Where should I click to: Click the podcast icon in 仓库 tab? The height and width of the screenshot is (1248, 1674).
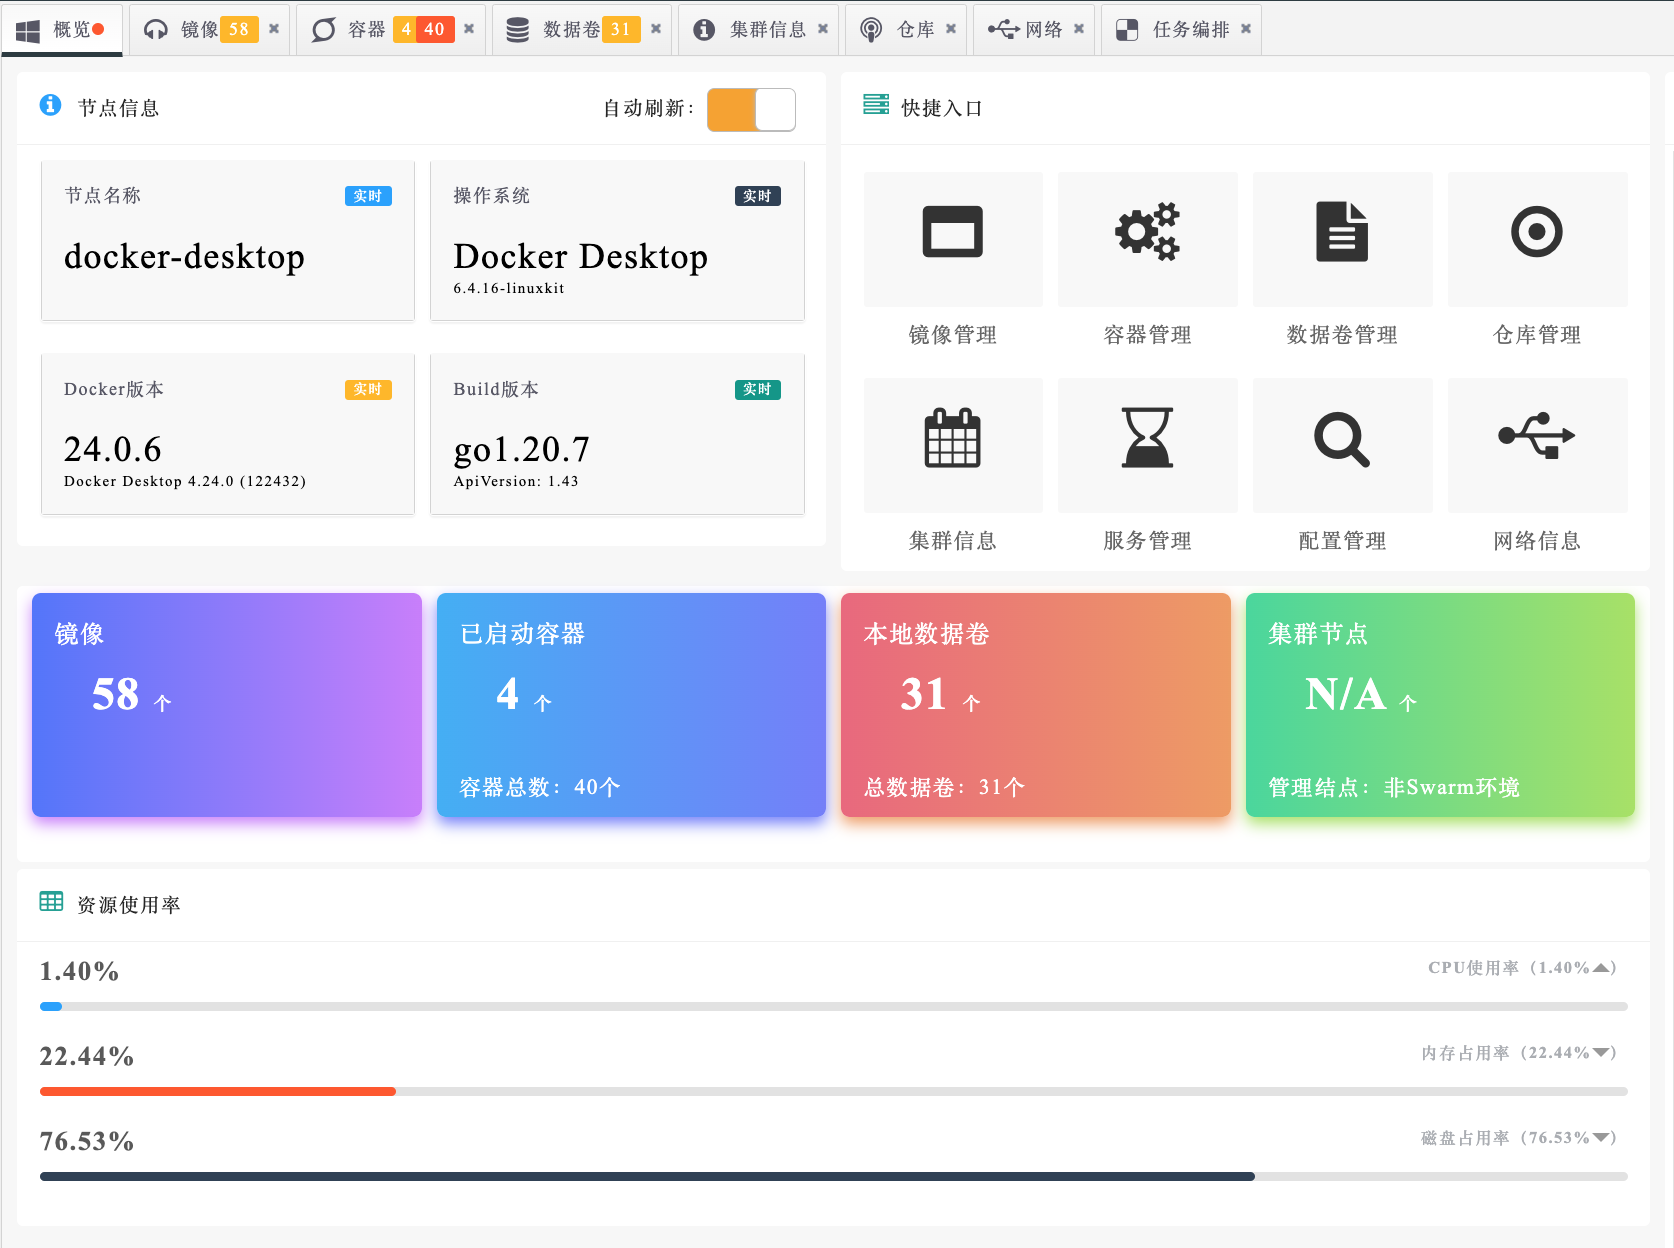coord(871,30)
